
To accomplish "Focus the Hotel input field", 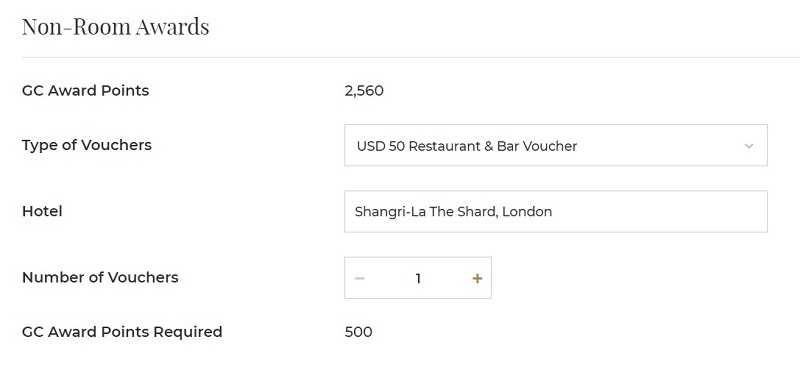I will point(556,212).
